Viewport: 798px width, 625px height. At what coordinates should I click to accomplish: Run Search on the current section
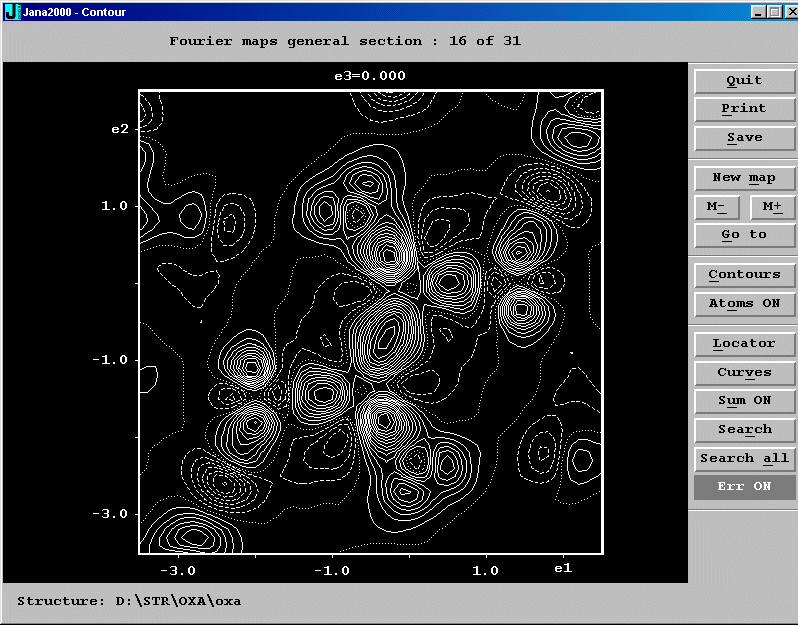click(x=744, y=430)
